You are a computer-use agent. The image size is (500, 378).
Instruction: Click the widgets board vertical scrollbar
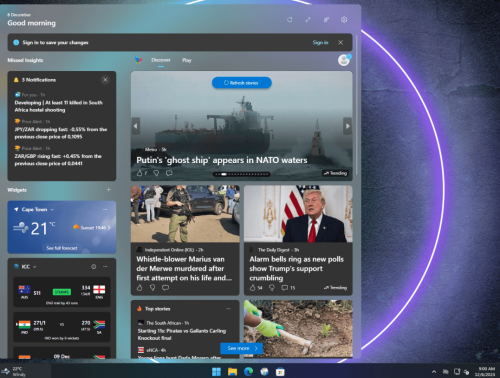click(x=356, y=105)
